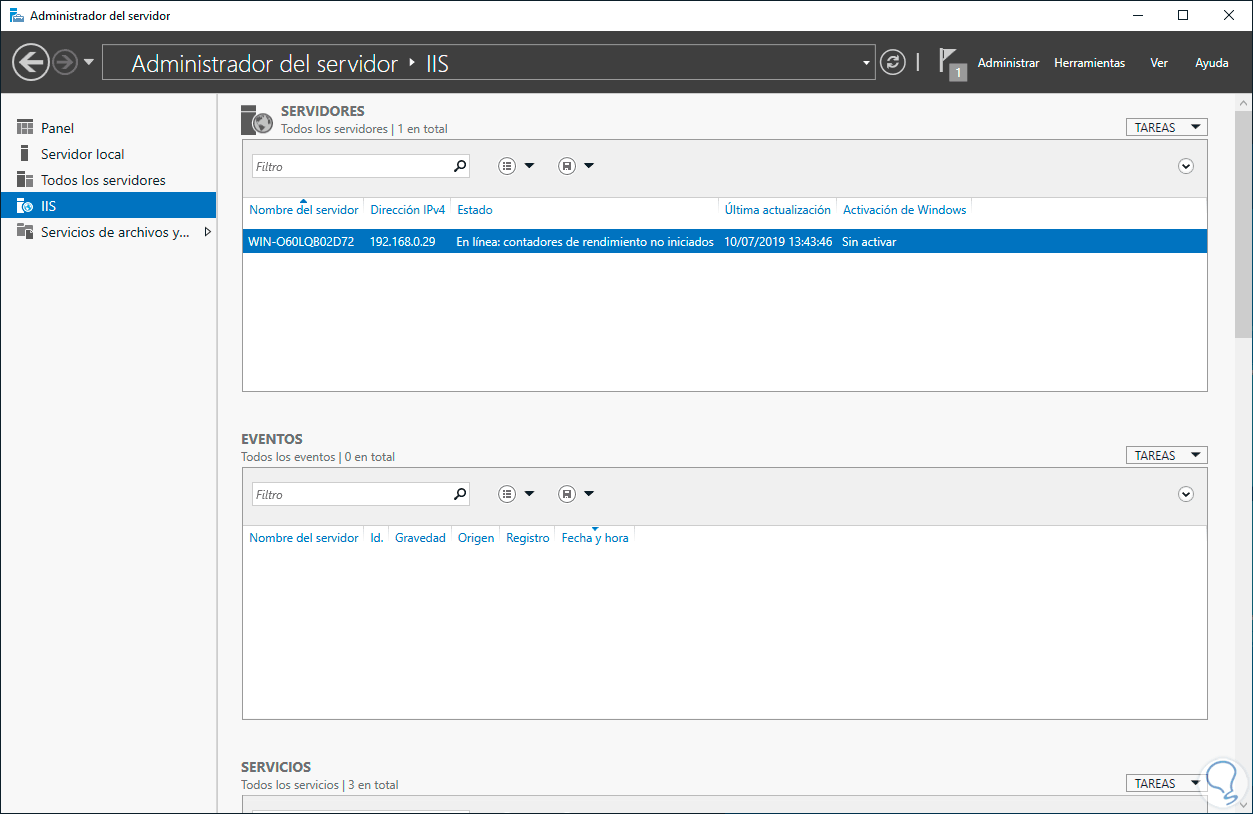Click the Panel dashboard icon

[25, 127]
